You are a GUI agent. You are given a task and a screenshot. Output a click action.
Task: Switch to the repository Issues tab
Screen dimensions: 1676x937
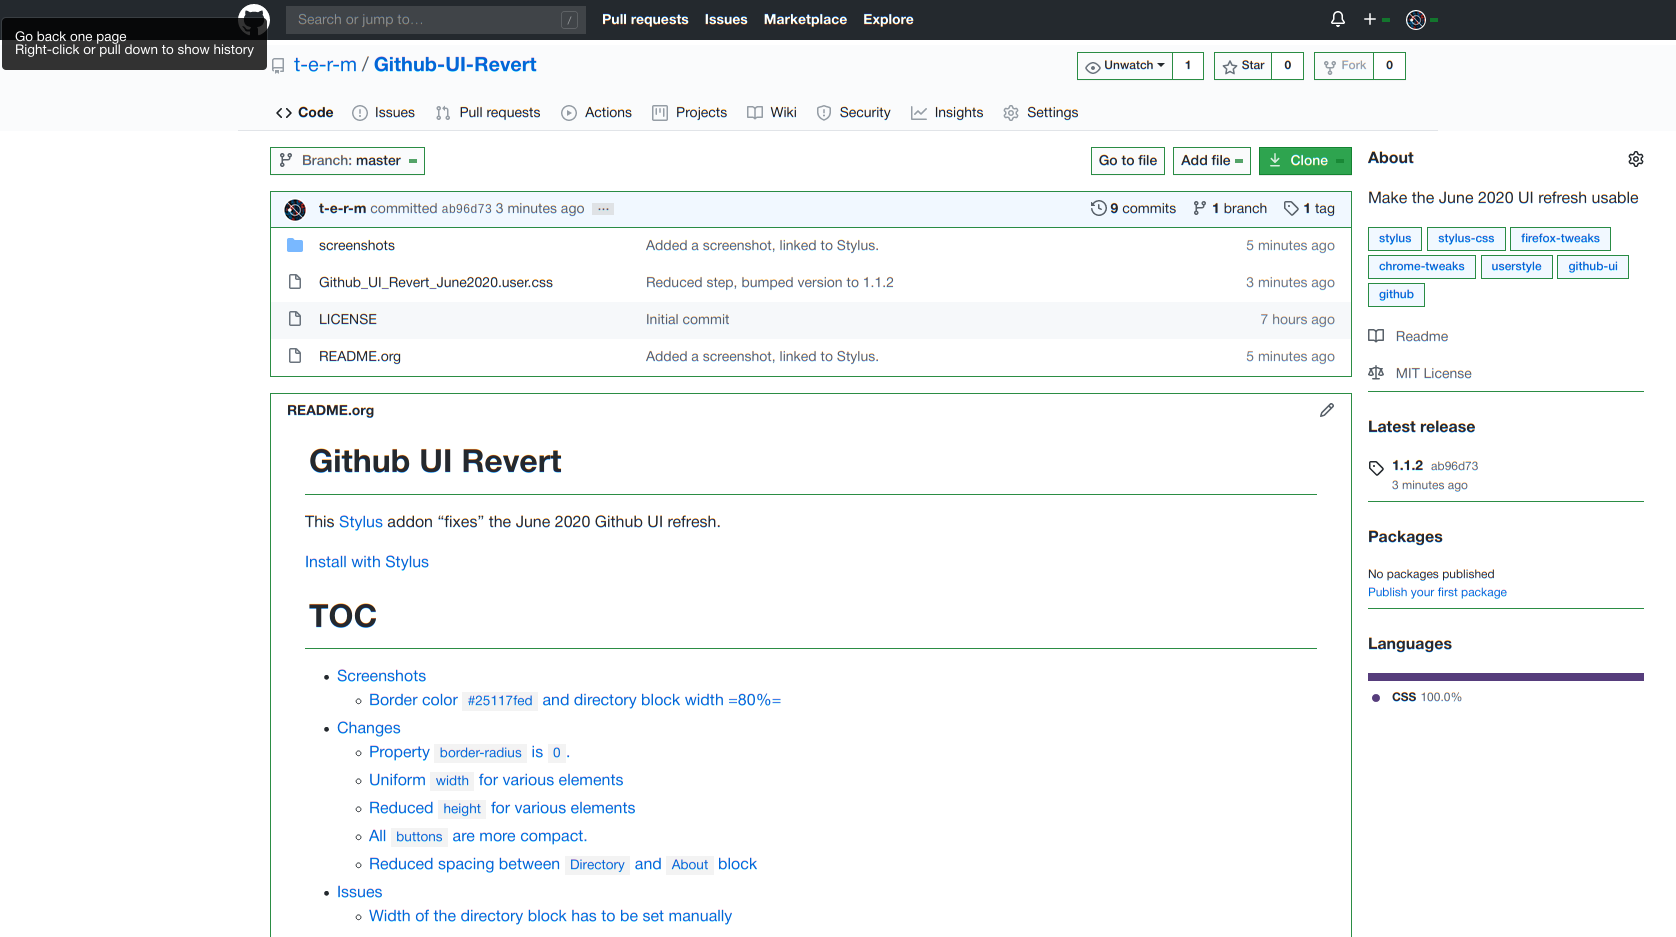pos(383,113)
